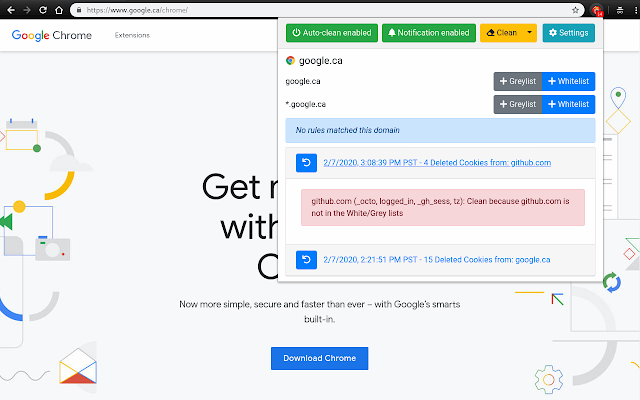This screenshot has height=400, width=640.
Task: Restore deleted github.com cookies with undo icon
Action: [306, 163]
